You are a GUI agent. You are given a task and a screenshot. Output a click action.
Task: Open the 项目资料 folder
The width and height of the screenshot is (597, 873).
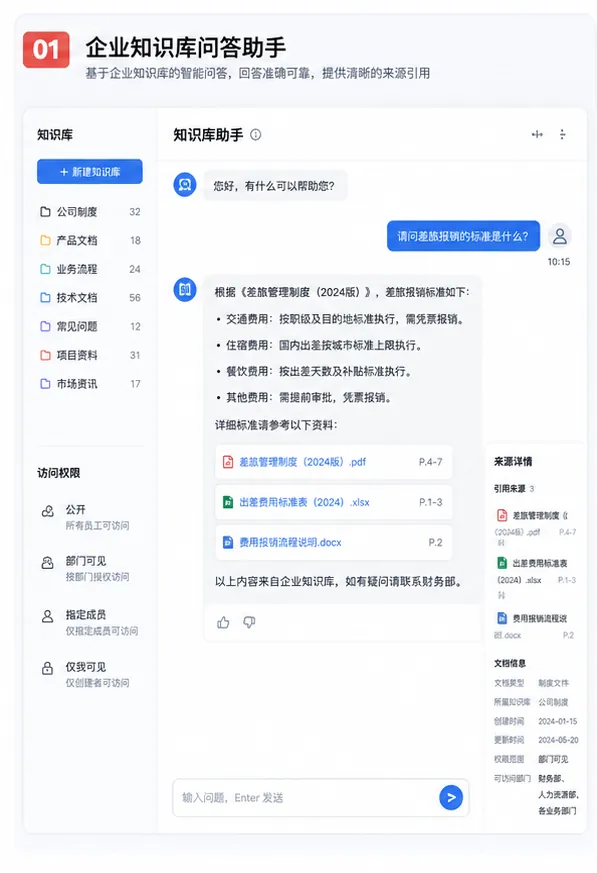[90, 355]
